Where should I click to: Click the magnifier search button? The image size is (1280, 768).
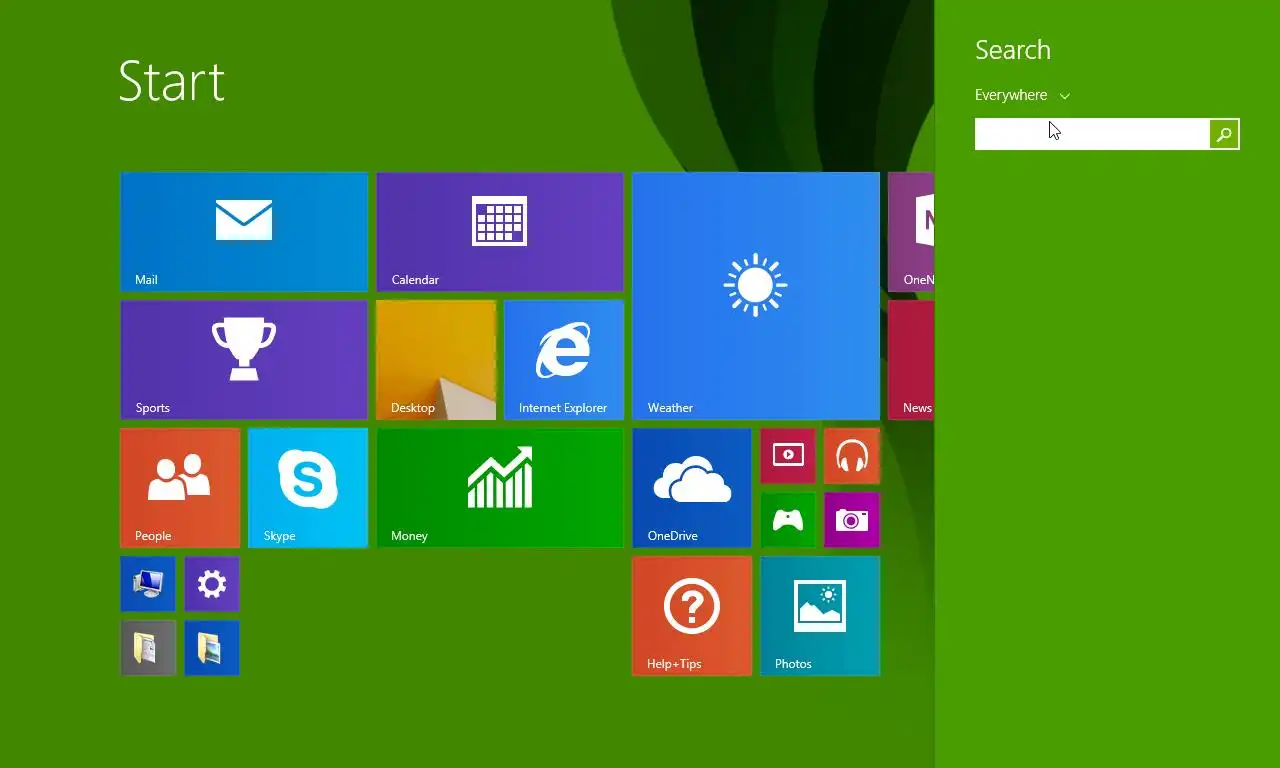[x=1224, y=134]
